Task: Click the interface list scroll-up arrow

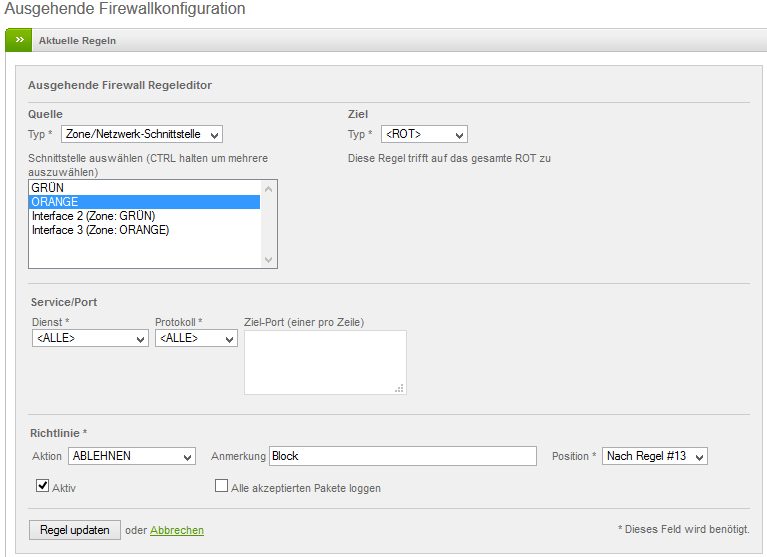Action: point(268,188)
